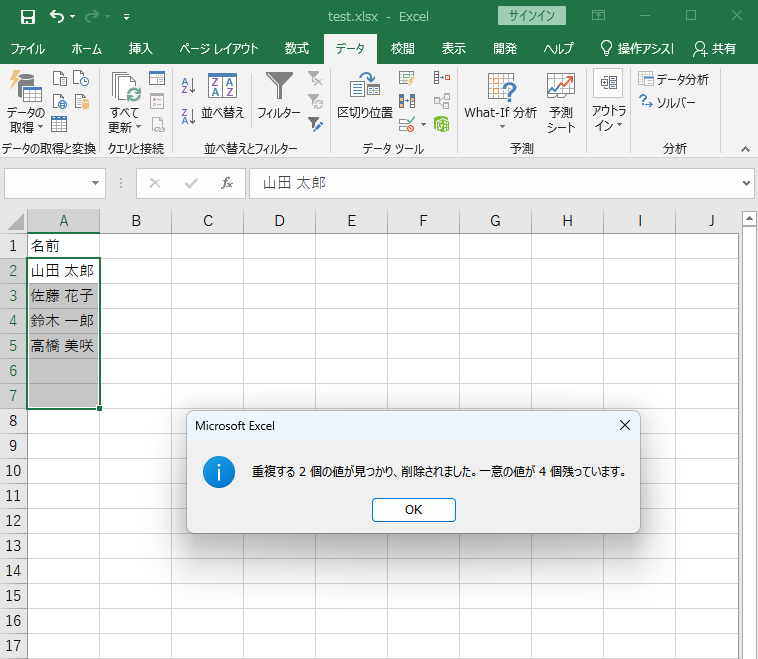This screenshot has height=659, width=758.
Task: Open the Undo history dropdown arrow
Action: pyautogui.click(x=73, y=17)
